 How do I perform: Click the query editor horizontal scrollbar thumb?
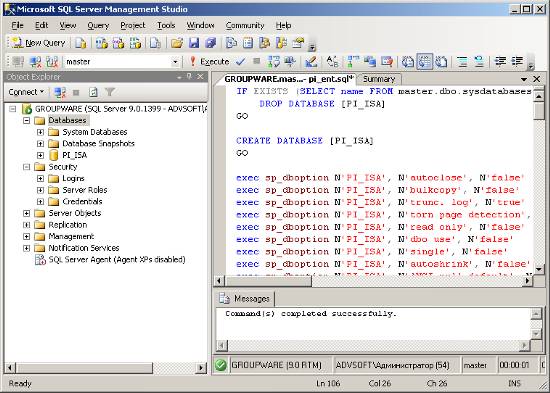[x=268, y=281]
